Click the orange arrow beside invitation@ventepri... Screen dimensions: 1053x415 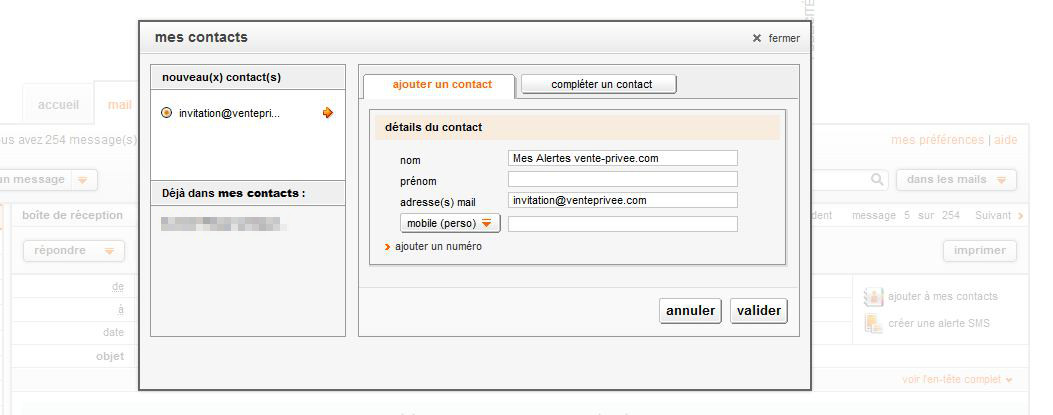327,113
